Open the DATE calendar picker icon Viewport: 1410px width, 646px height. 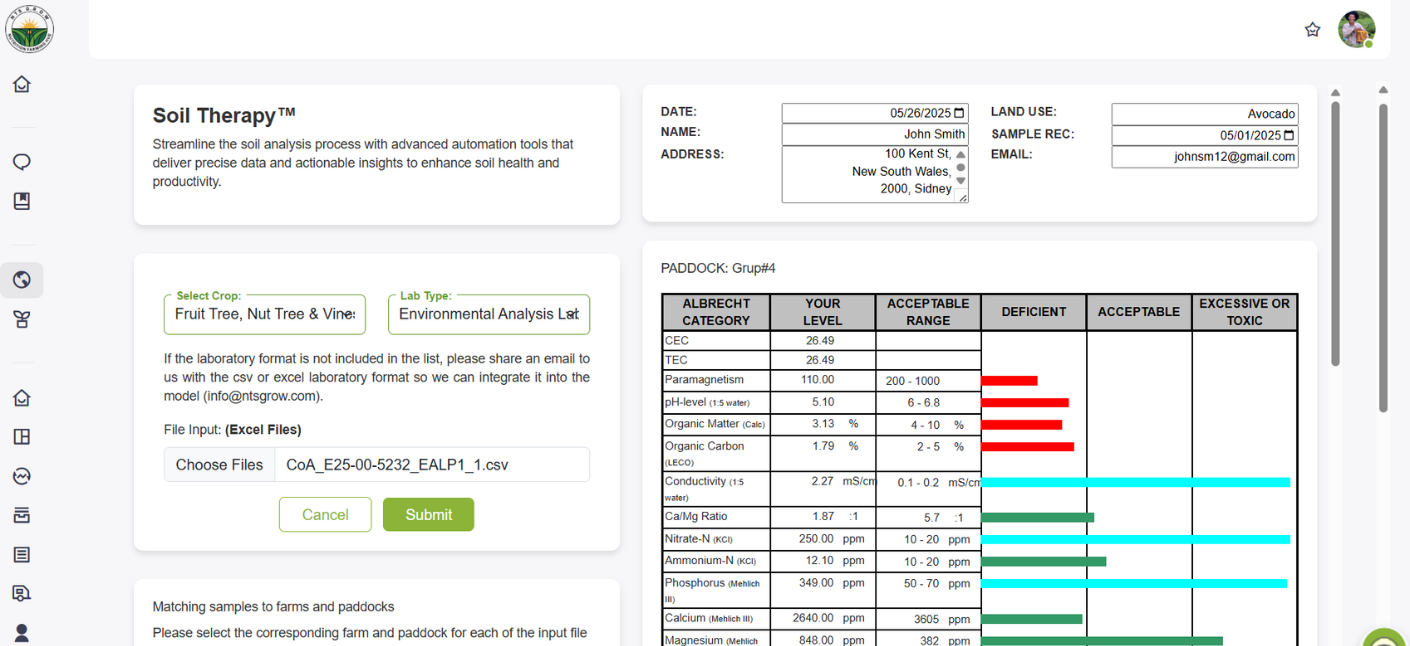[x=960, y=113]
